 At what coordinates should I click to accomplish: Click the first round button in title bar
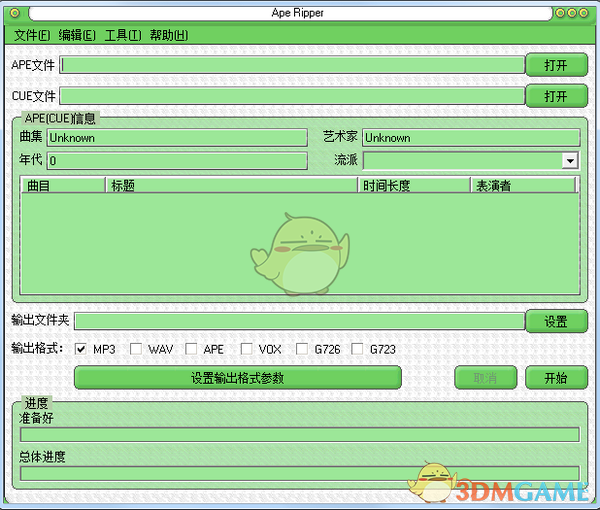562,14
